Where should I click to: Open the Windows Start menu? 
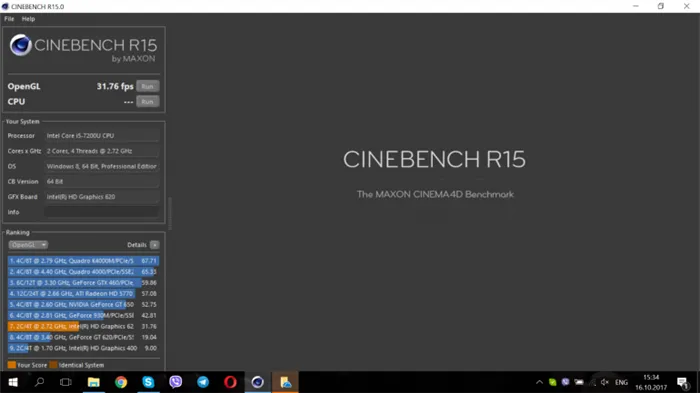[x=13, y=382]
